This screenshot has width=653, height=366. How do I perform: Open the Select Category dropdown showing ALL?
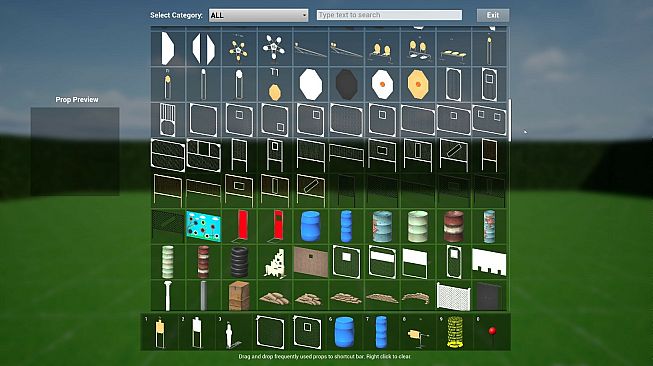258,15
